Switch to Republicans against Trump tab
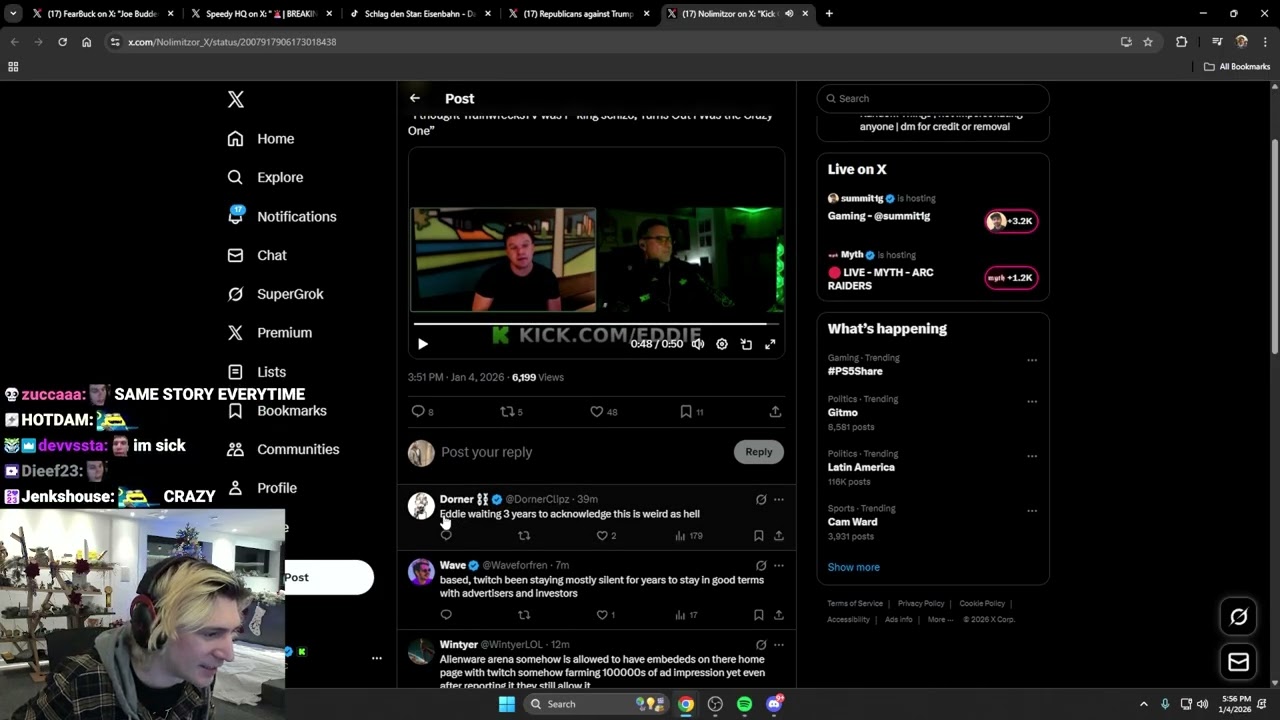1280x720 pixels. point(579,14)
